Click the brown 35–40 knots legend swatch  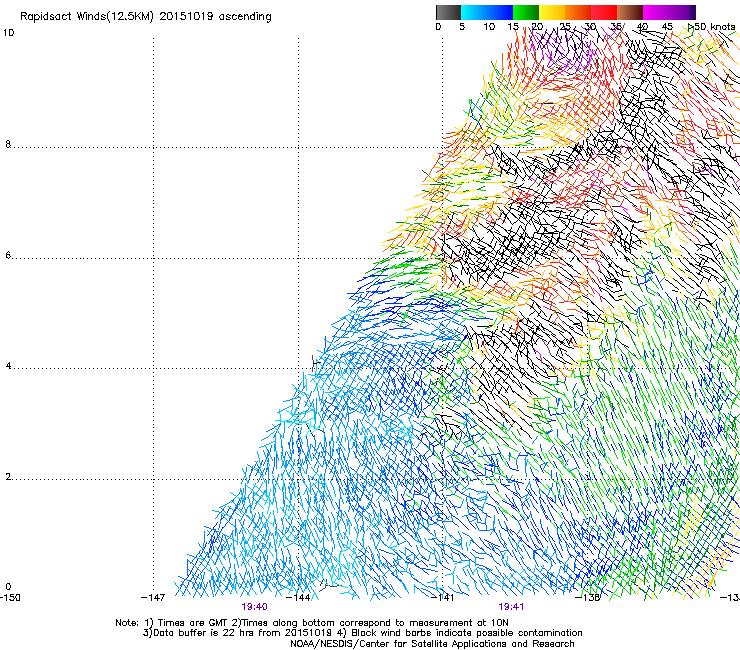point(630,12)
